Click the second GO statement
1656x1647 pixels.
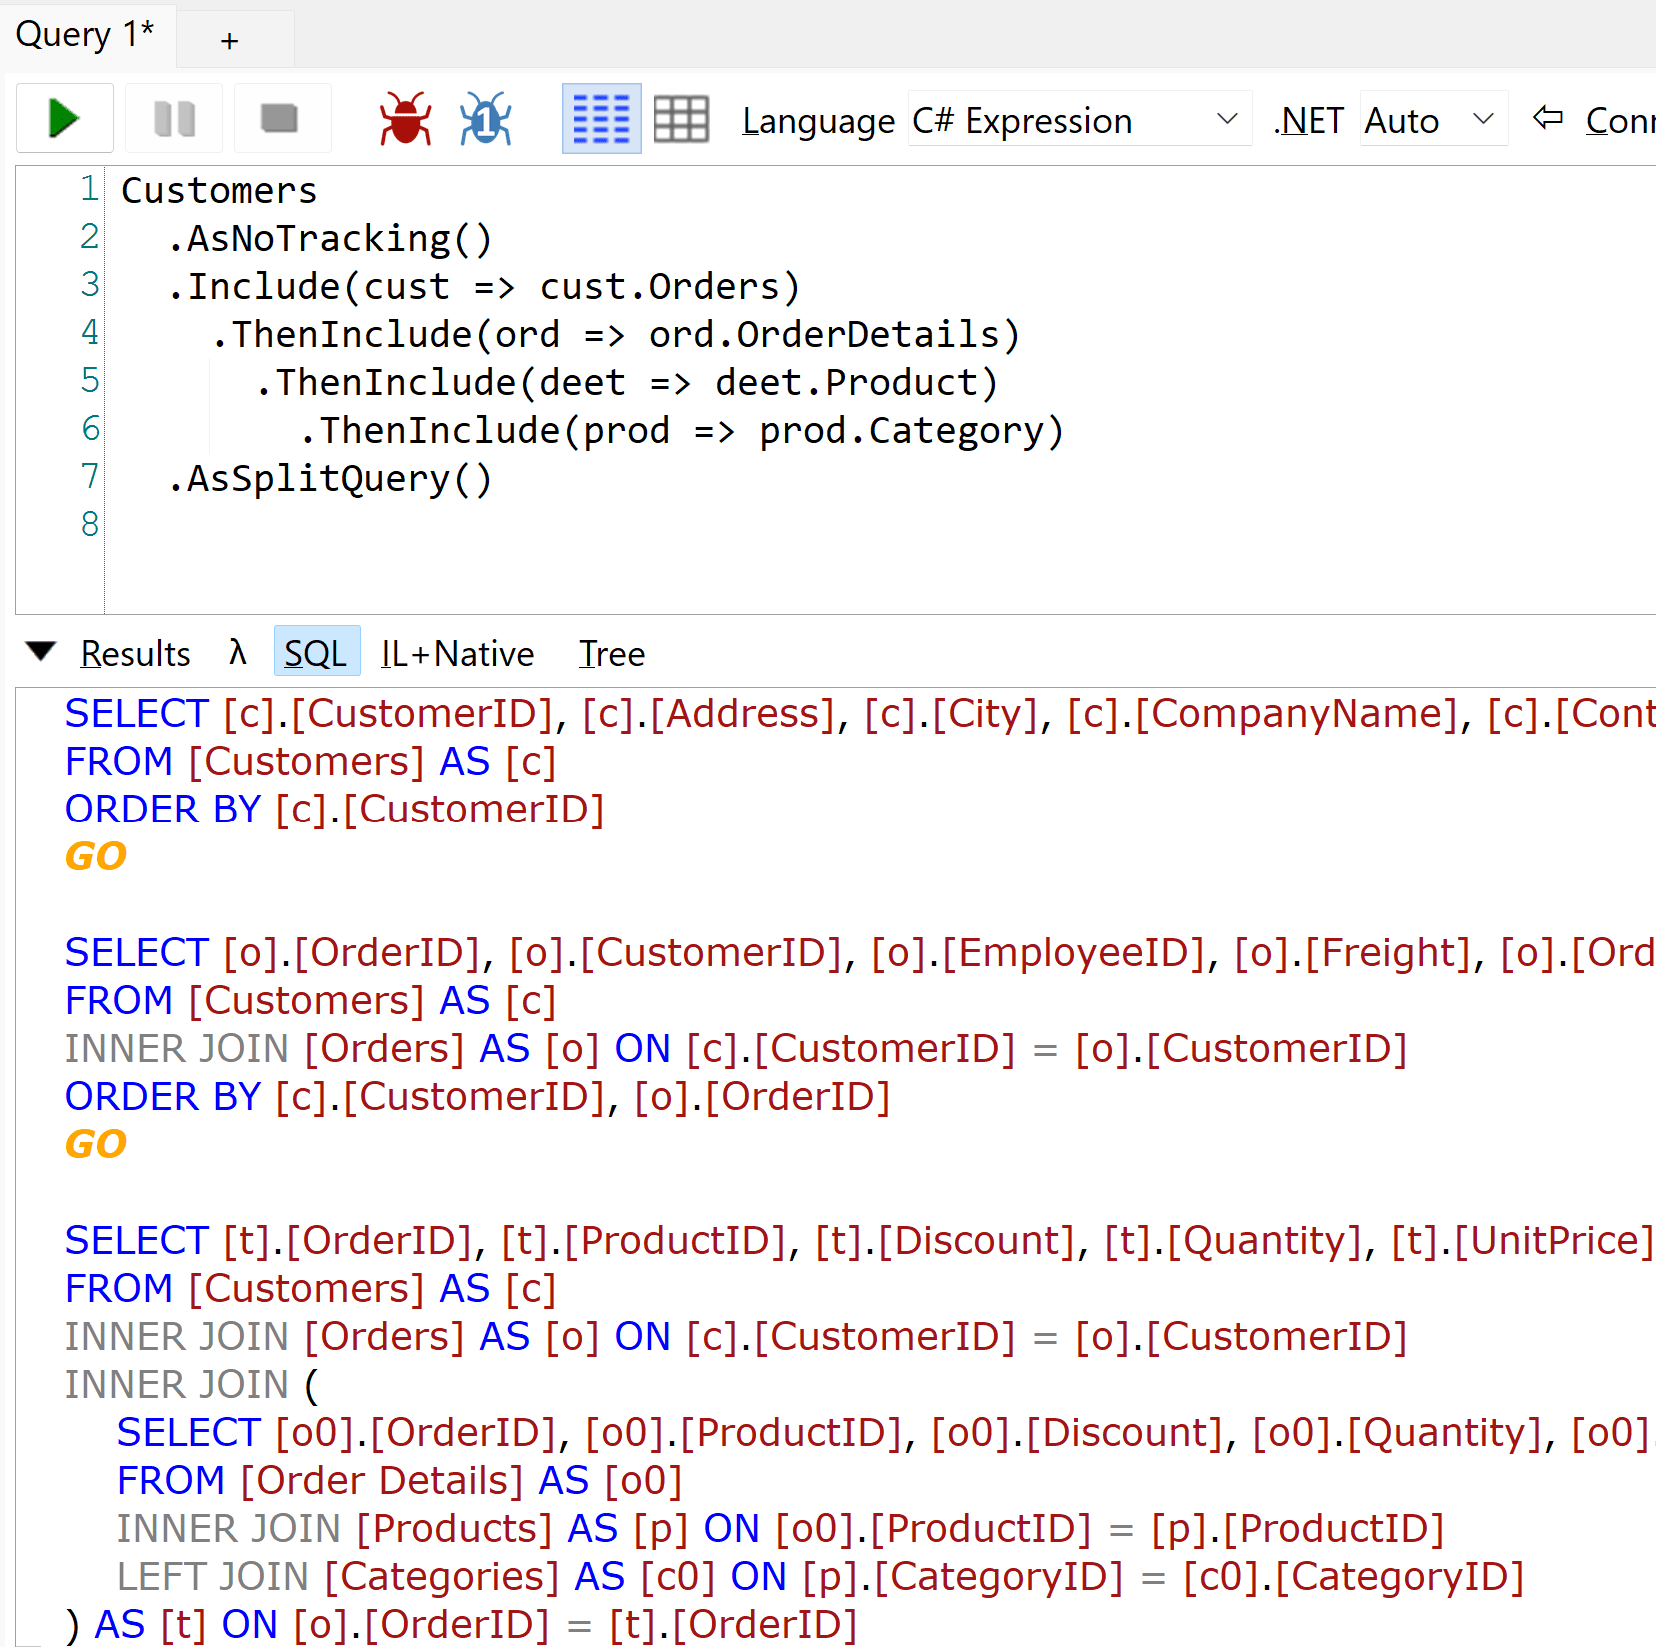(x=96, y=1144)
